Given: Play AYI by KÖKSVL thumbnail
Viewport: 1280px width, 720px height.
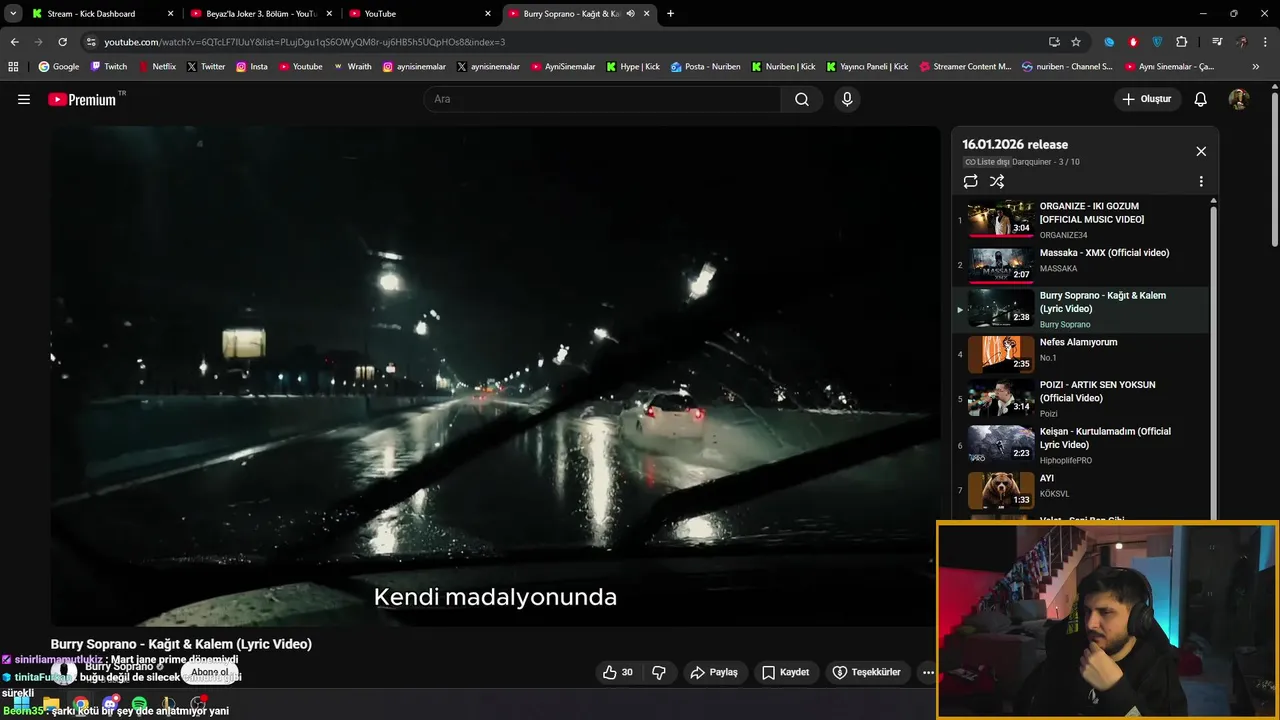Looking at the screenshot, I should [1001, 490].
